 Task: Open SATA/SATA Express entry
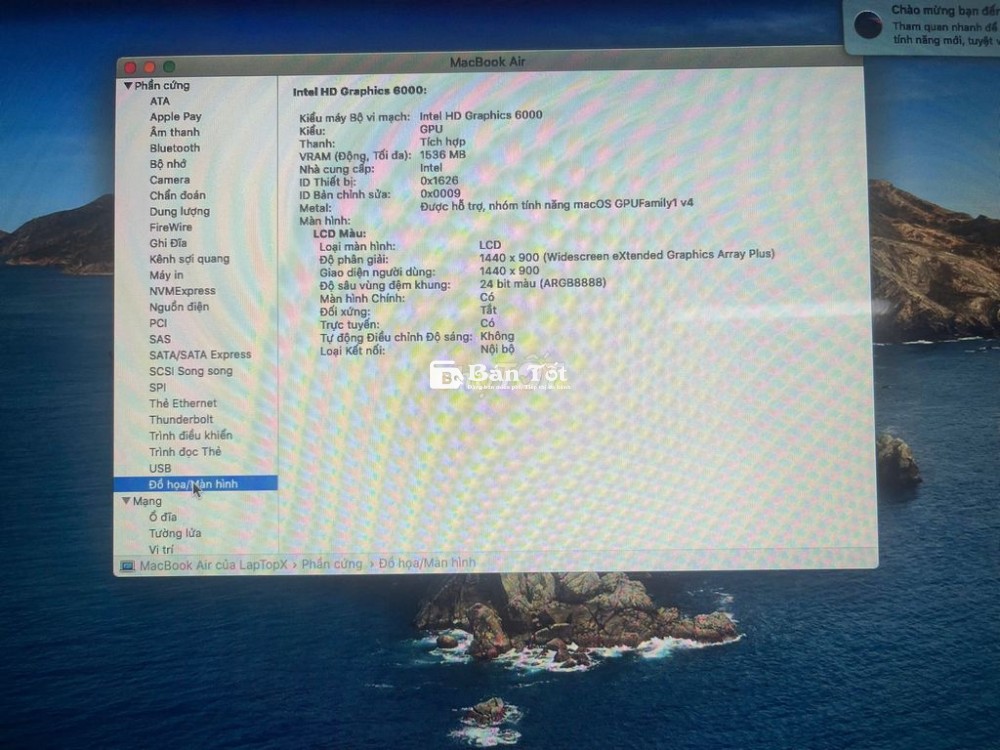point(200,355)
